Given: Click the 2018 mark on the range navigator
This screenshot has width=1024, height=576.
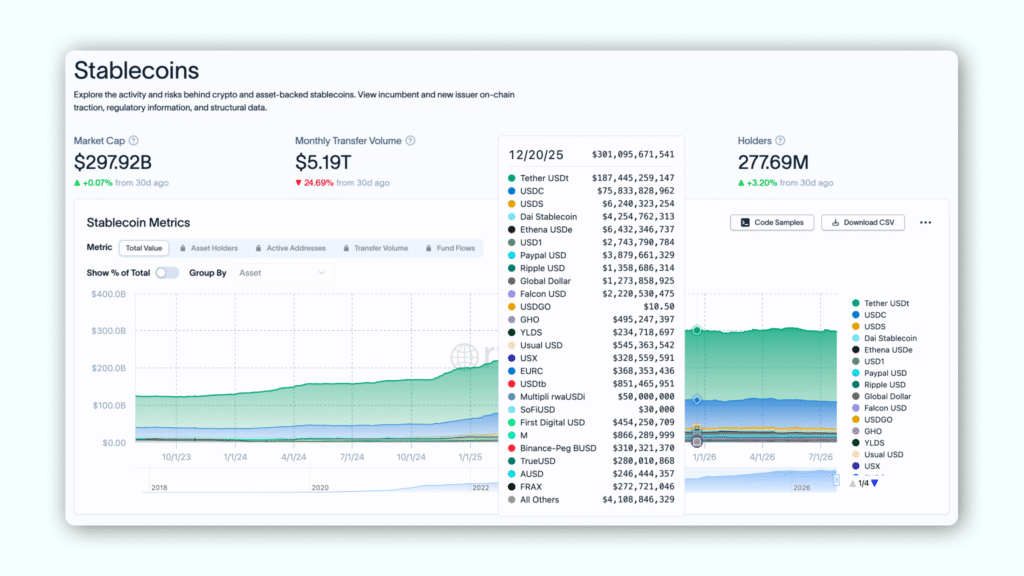Looking at the screenshot, I should 159,488.
